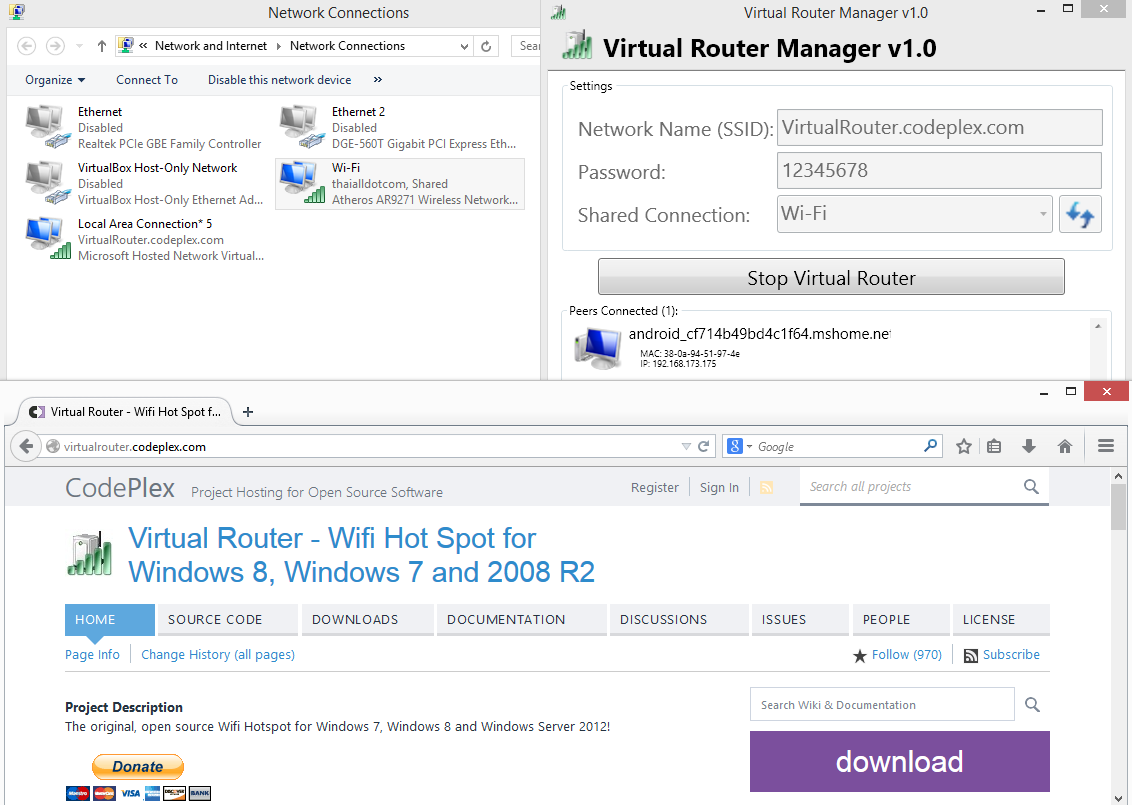The image size is (1132, 805).
Task: Switch to the DOWNLOADS tab
Action: pos(355,620)
